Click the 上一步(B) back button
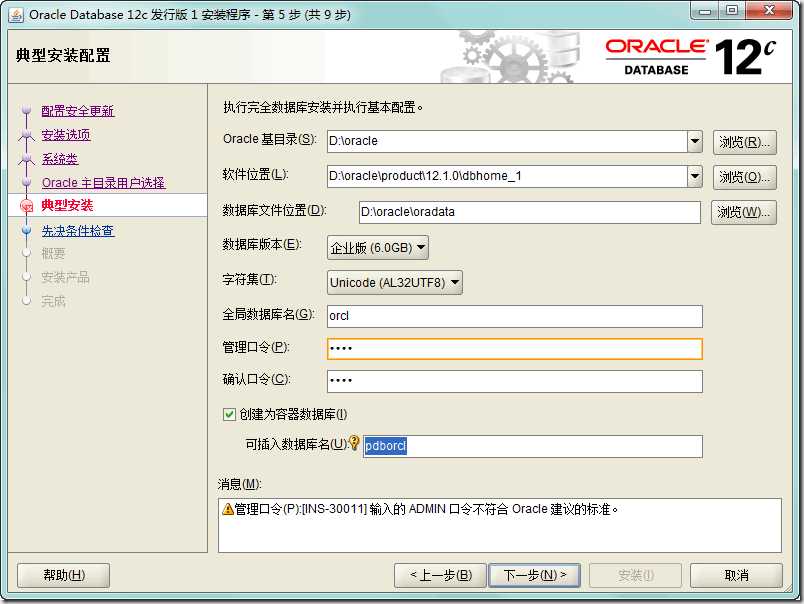Screen dimensions: 804x604 [x=440, y=575]
